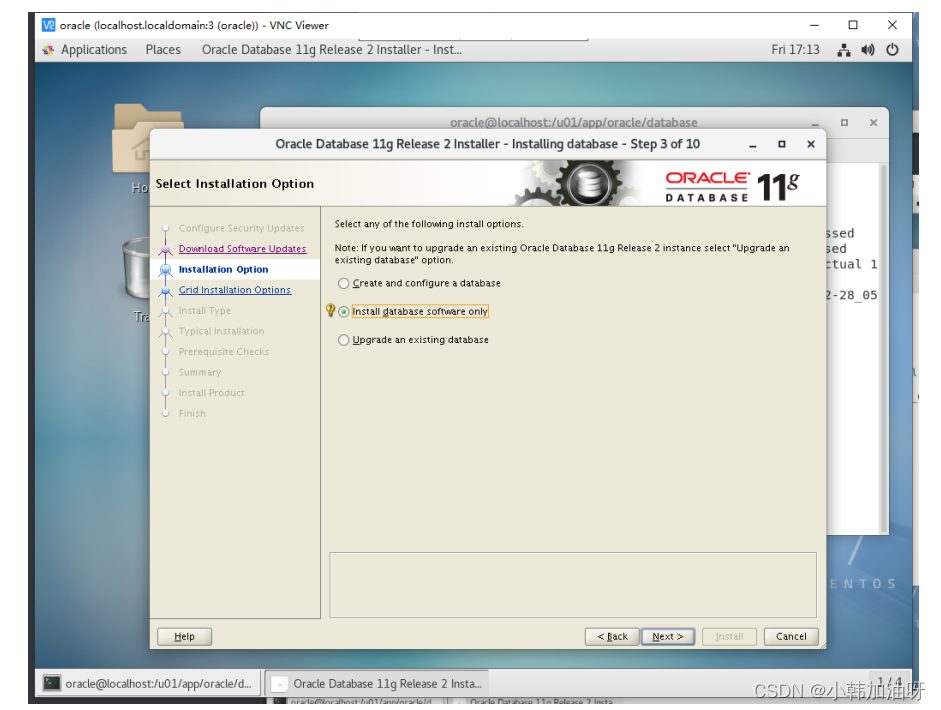Image resolution: width=941 pixels, height=710 pixels.
Task: Show the clock reading Fri 17:13
Action: tap(795, 50)
